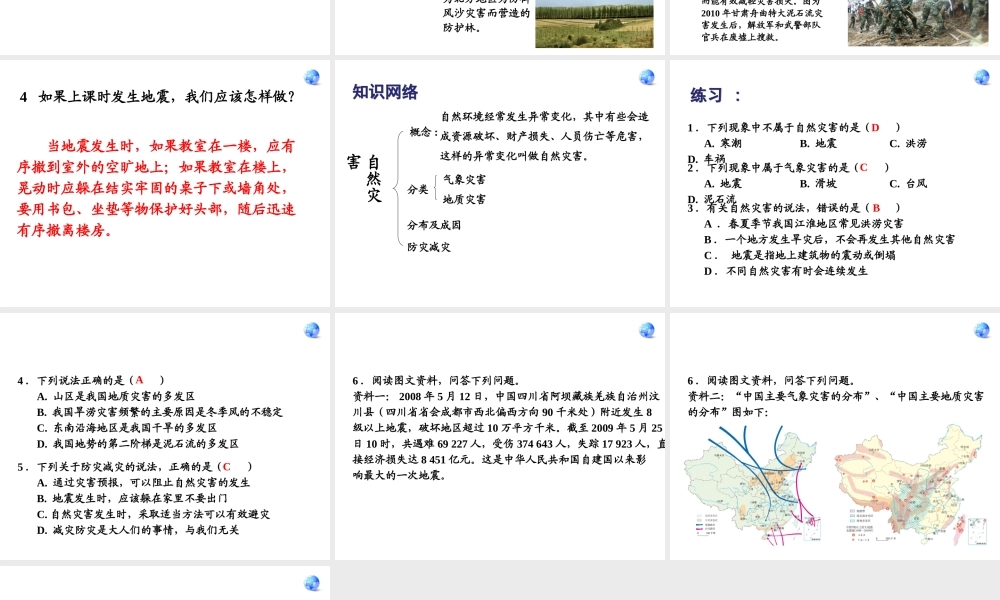Image resolution: width=1000 pixels, height=600 pixels.
Task: Open the shelterbelt forest photo
Action: (594, 24)
